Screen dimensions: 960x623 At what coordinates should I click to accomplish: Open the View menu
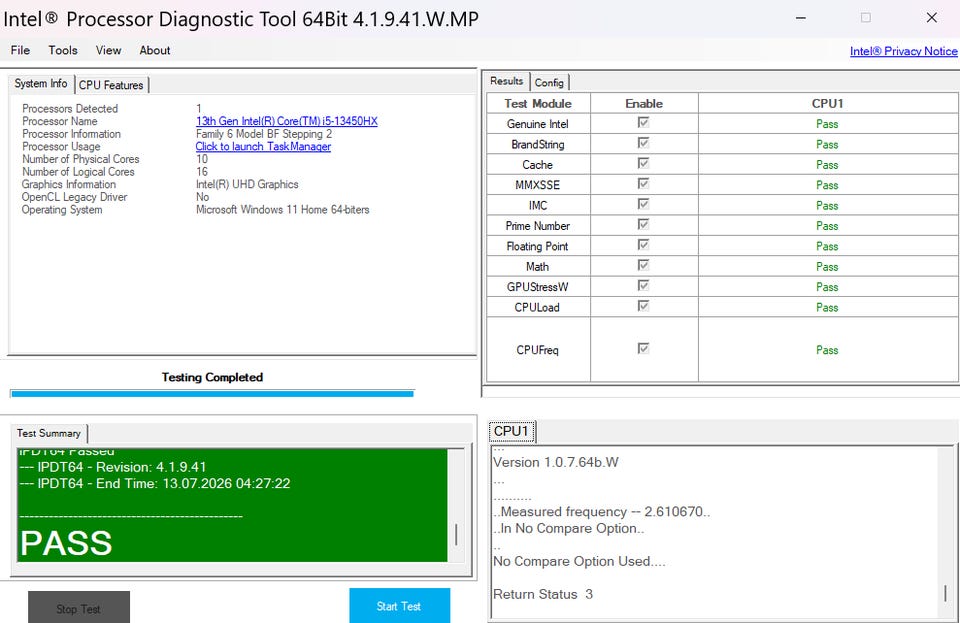coord(108,50)
